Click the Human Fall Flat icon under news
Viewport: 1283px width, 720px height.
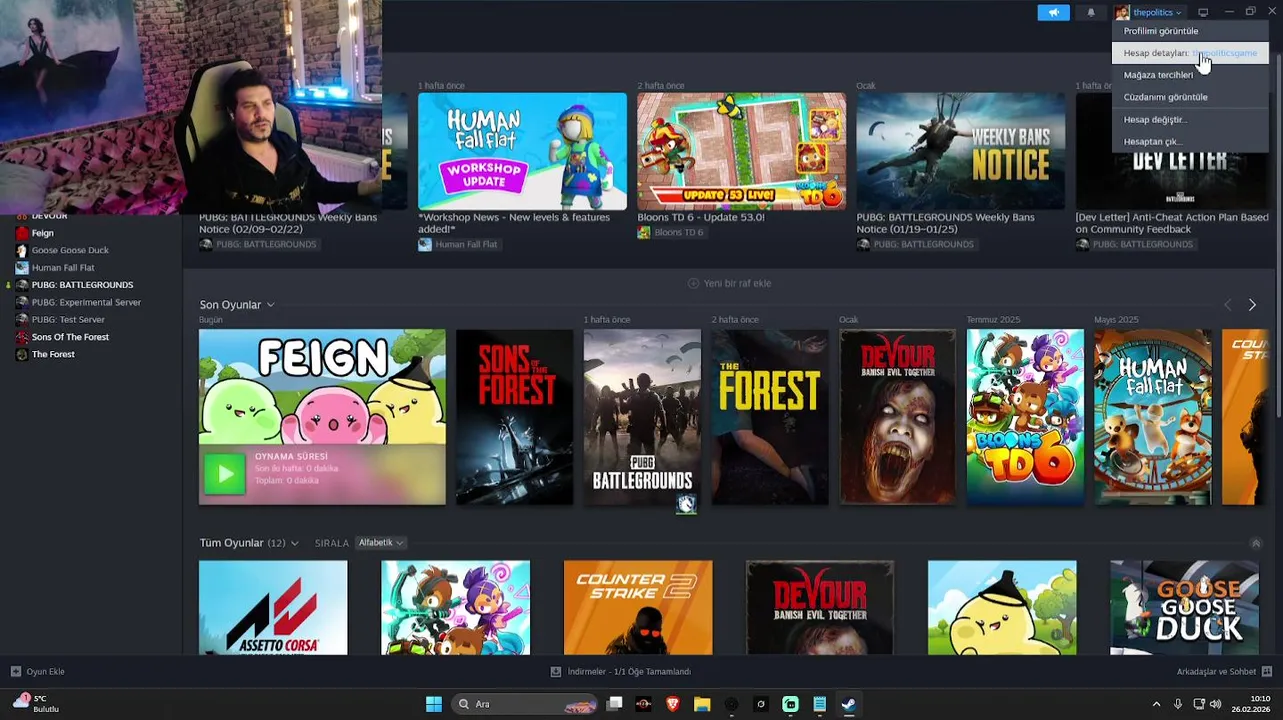pos(425,244)
